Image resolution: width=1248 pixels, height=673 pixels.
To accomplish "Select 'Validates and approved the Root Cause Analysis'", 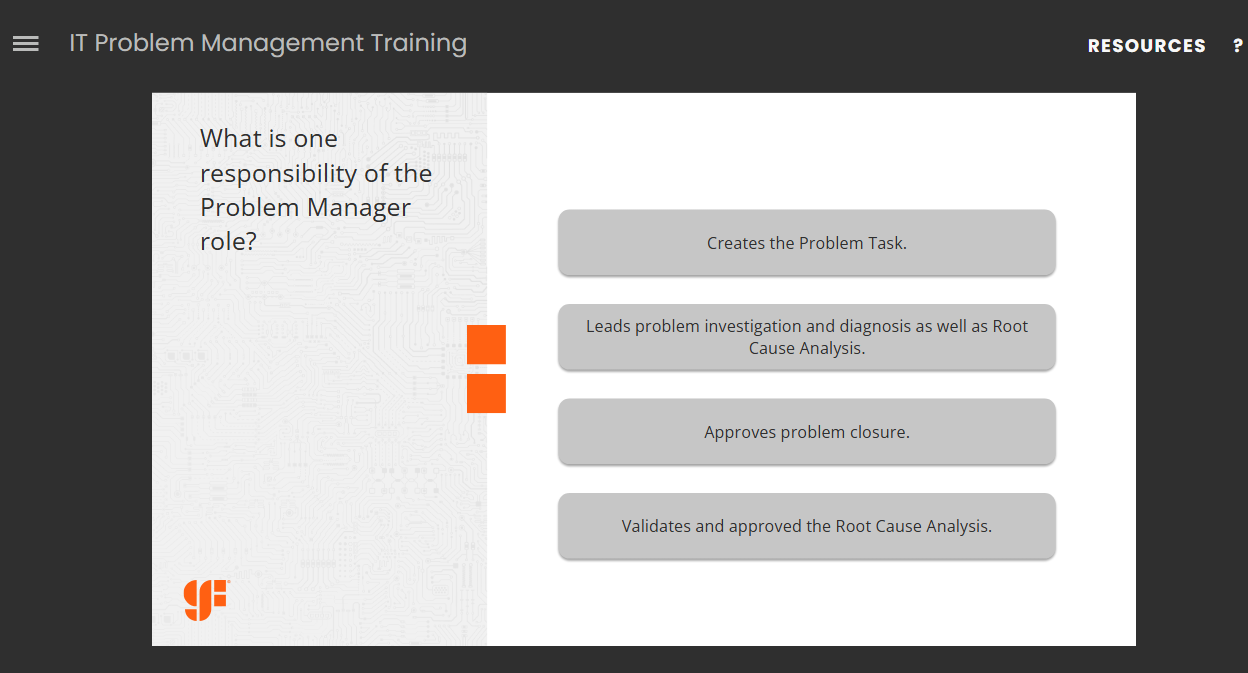I will coord(806,526).
